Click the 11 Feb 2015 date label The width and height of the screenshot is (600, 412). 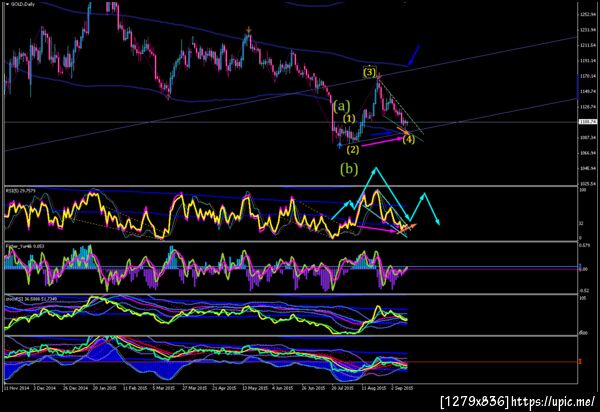point(135,388)
